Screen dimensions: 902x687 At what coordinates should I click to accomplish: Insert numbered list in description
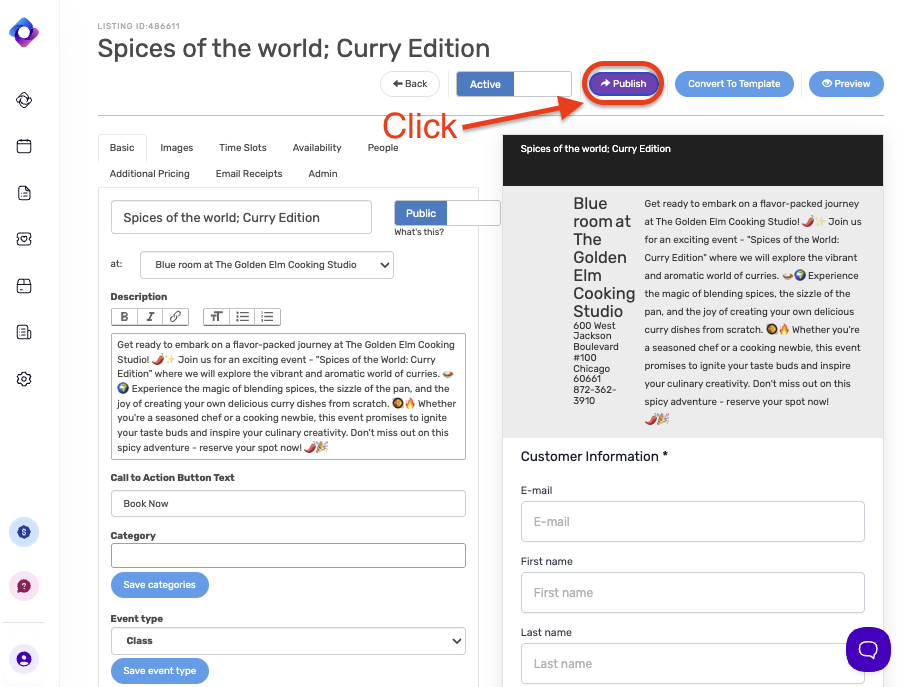click(x=267, y=316)
